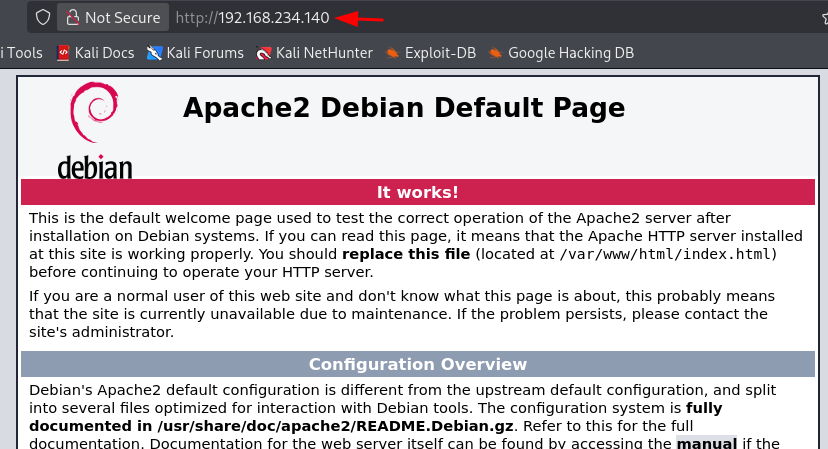Click the Kali Forums favicon icon

[x=154, y=53]
